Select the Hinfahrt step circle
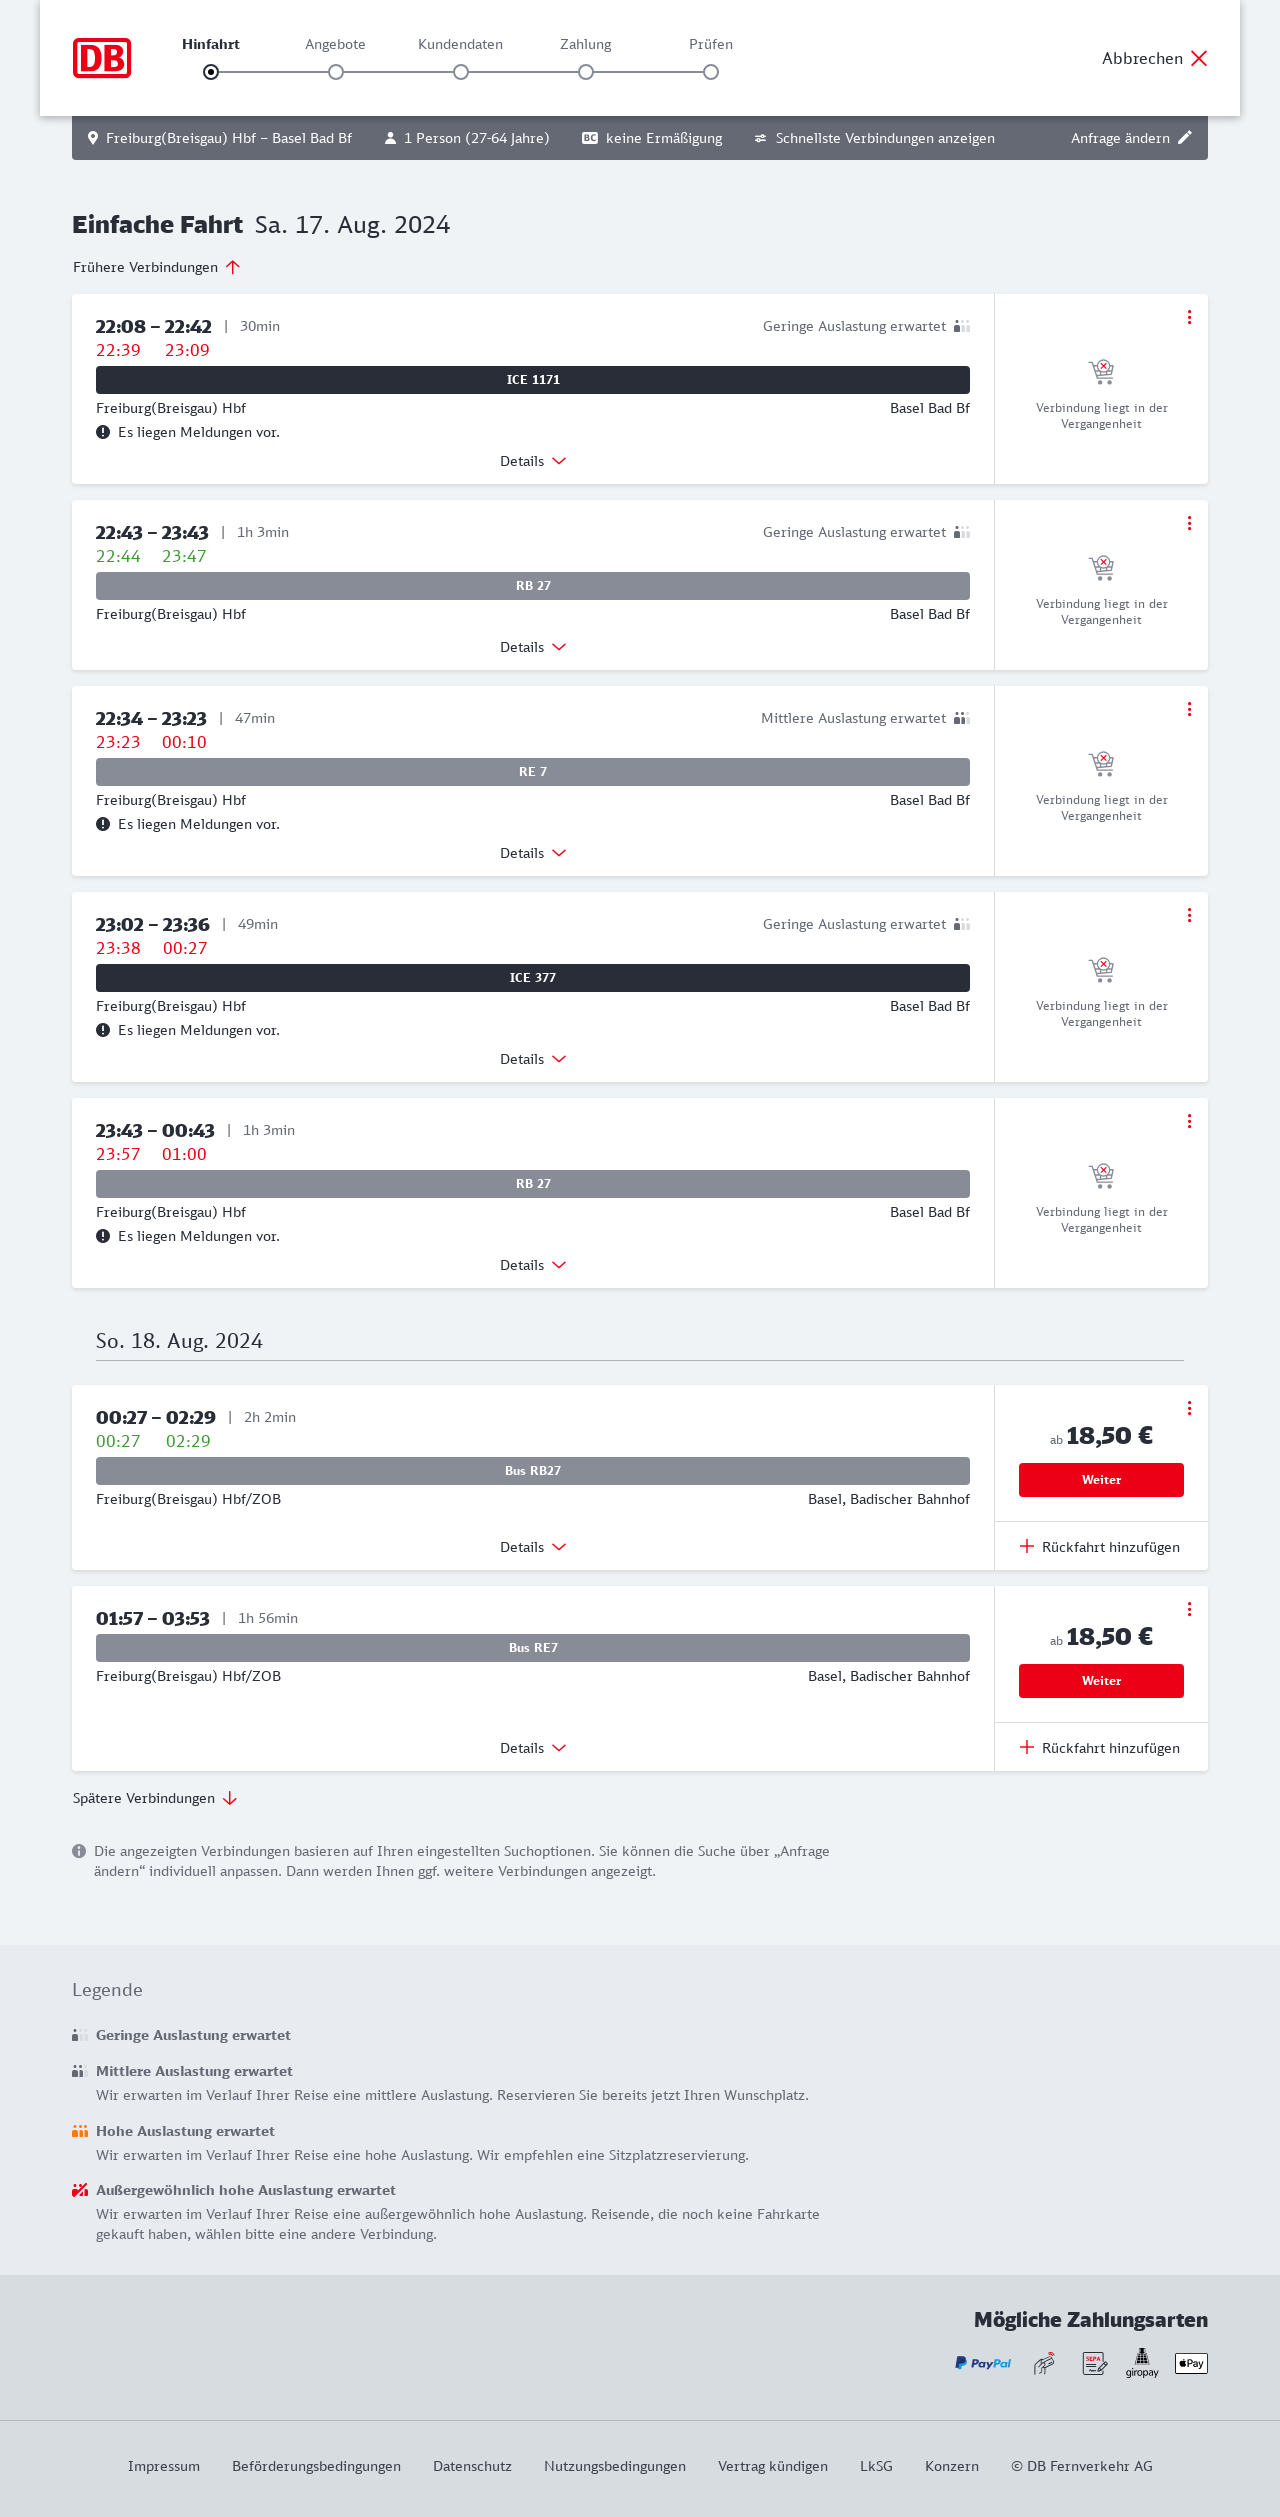This screenshot has height=2517, width=1280. click(x=211, y=72)
